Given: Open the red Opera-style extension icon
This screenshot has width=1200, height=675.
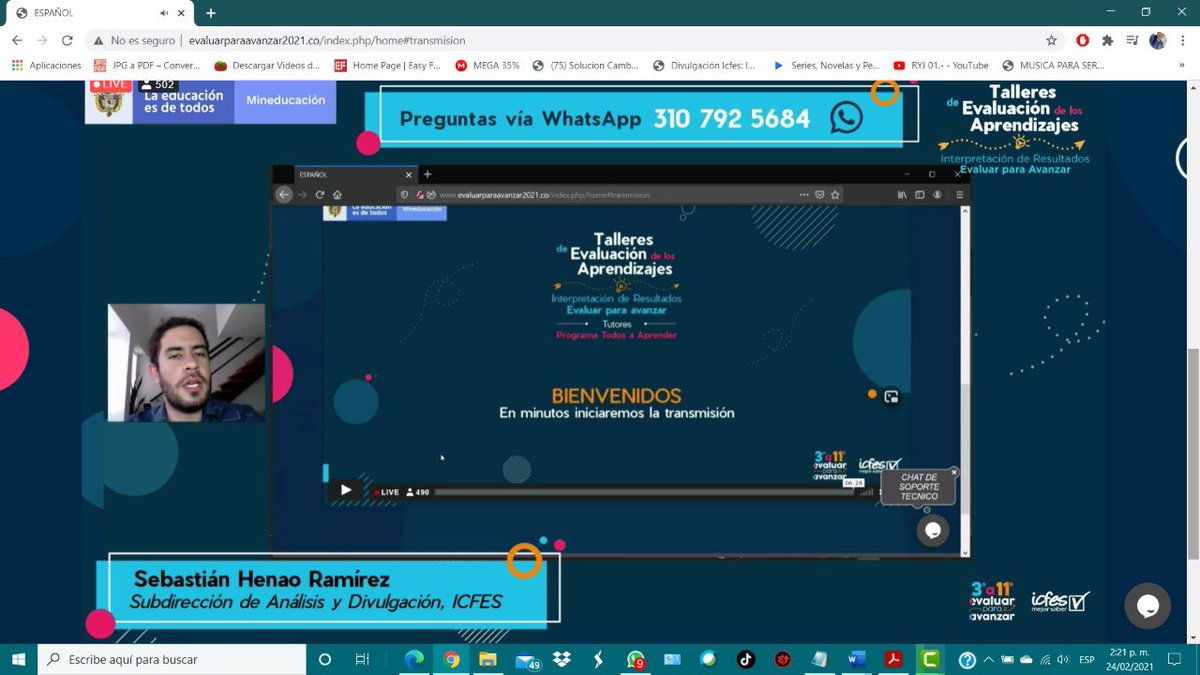Looking at the screenshot, I should tap(1082, 41).
